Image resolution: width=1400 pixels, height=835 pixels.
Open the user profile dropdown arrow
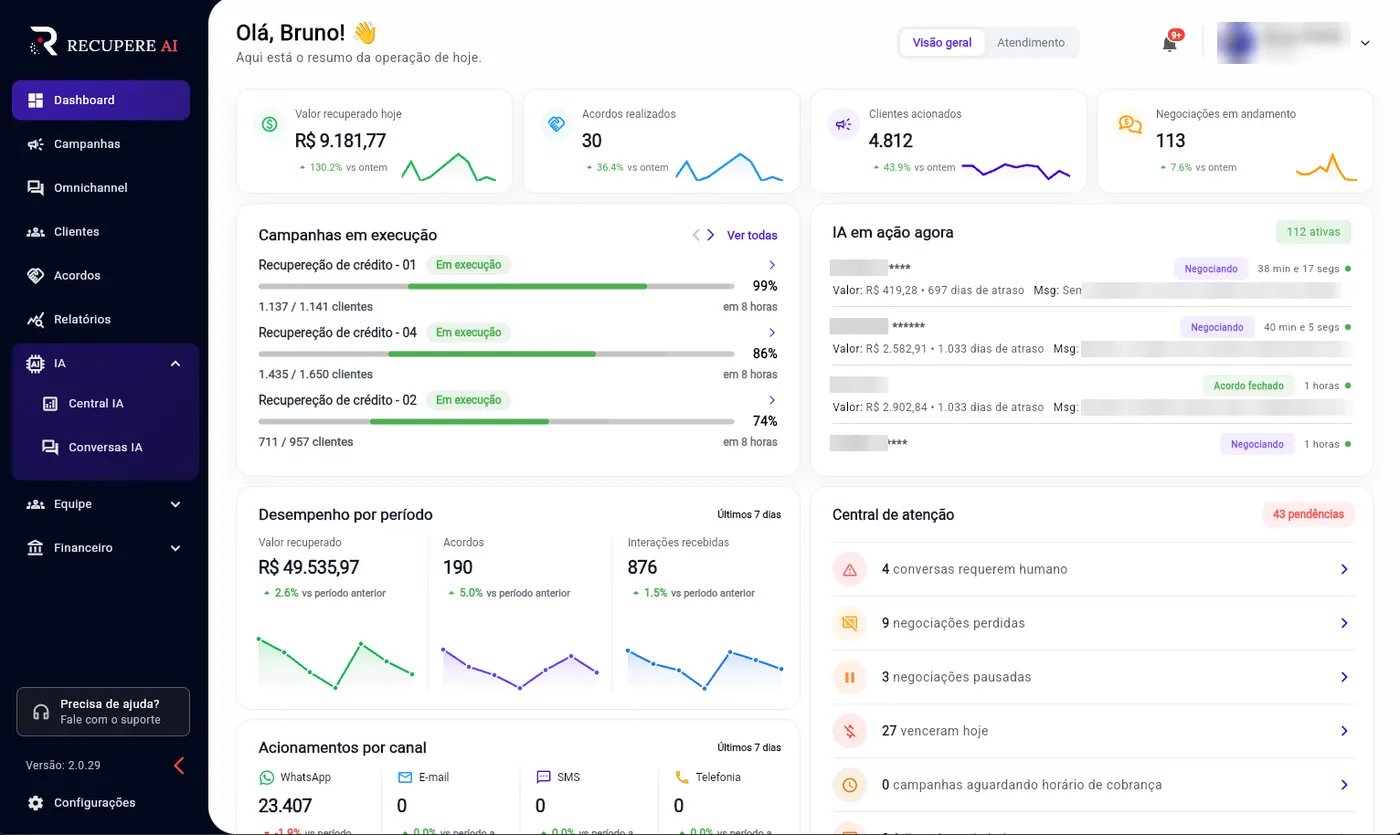[x=1366, y=43]
